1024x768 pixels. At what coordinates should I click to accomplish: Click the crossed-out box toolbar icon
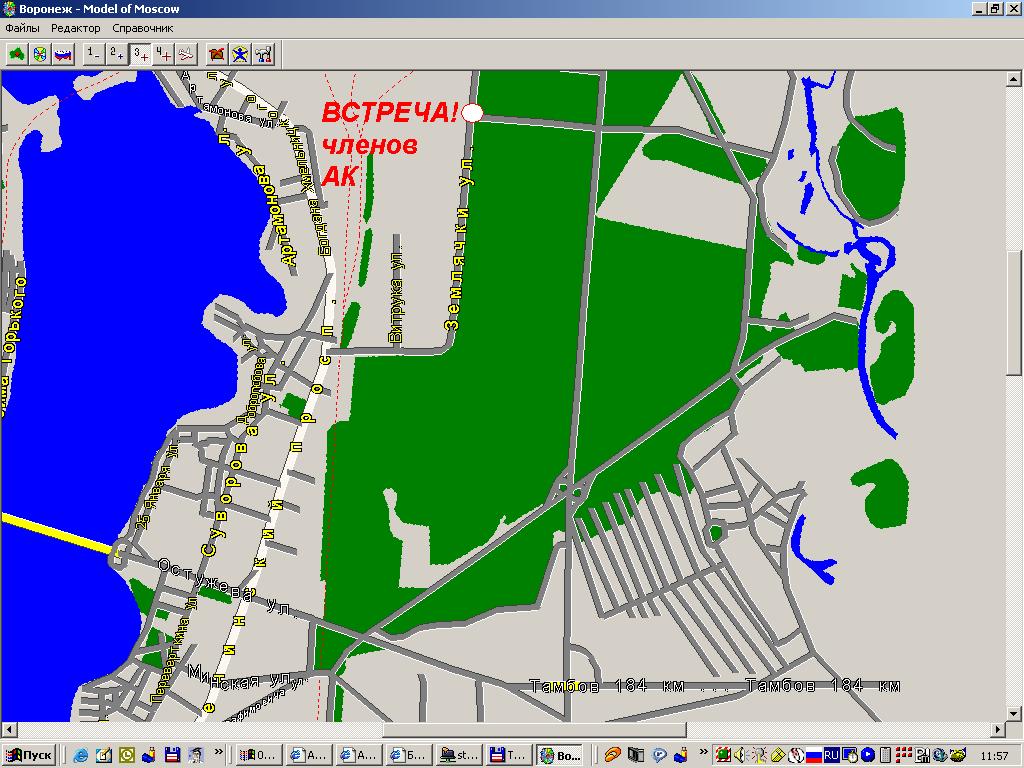pyautogui.click(x=216, y=54)
